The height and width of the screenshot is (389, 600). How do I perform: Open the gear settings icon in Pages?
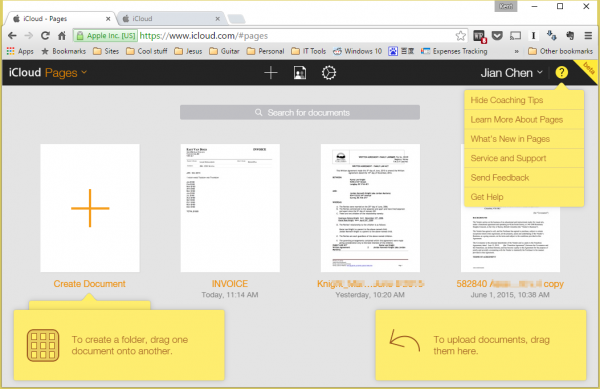329,72
